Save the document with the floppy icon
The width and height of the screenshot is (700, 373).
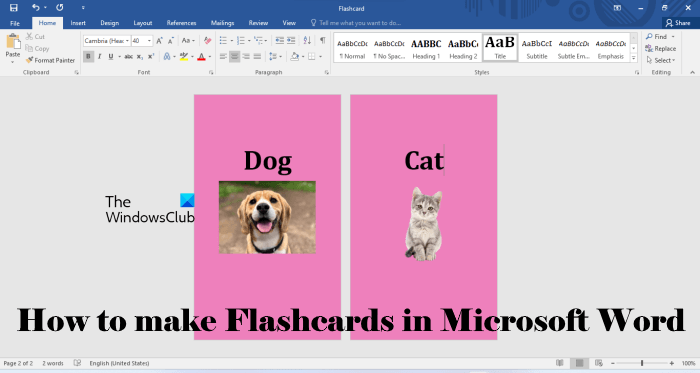coord(13,8)
